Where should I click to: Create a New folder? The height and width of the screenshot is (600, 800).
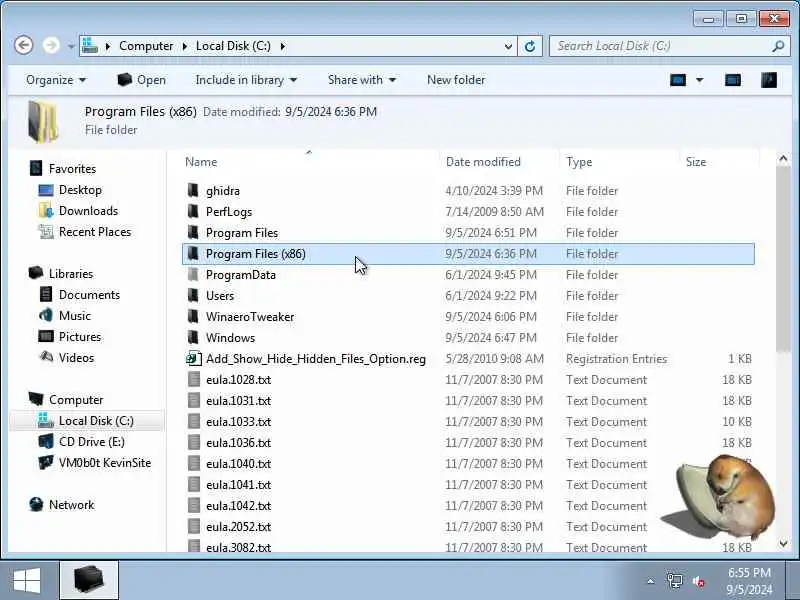point(456,80)
